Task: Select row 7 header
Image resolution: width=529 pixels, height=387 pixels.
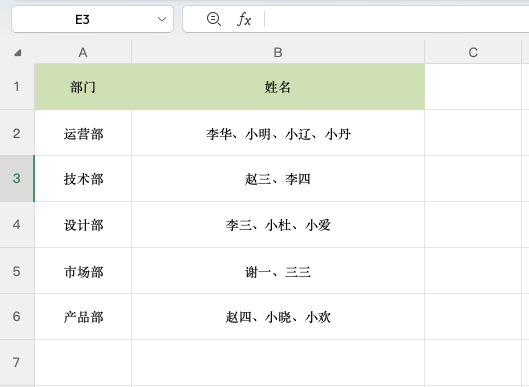Action: 17,363
